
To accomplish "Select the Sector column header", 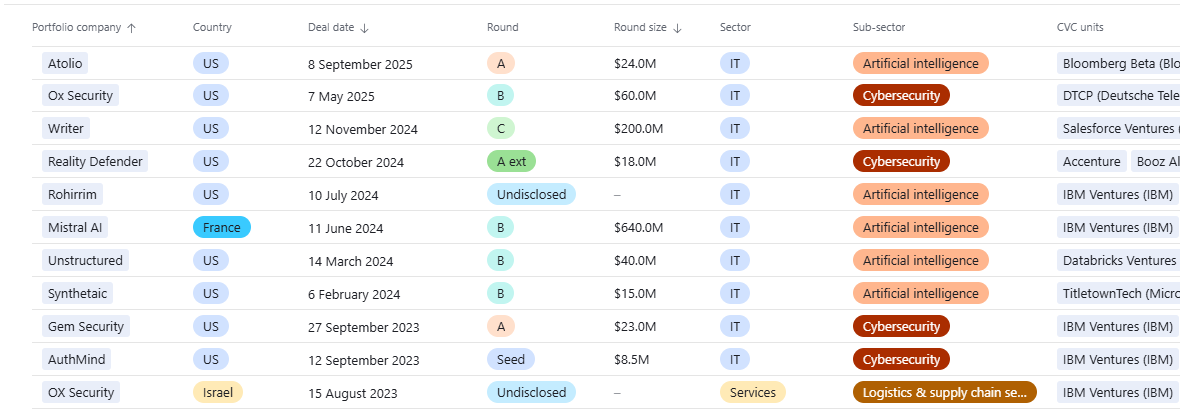I will coord(735,28).
